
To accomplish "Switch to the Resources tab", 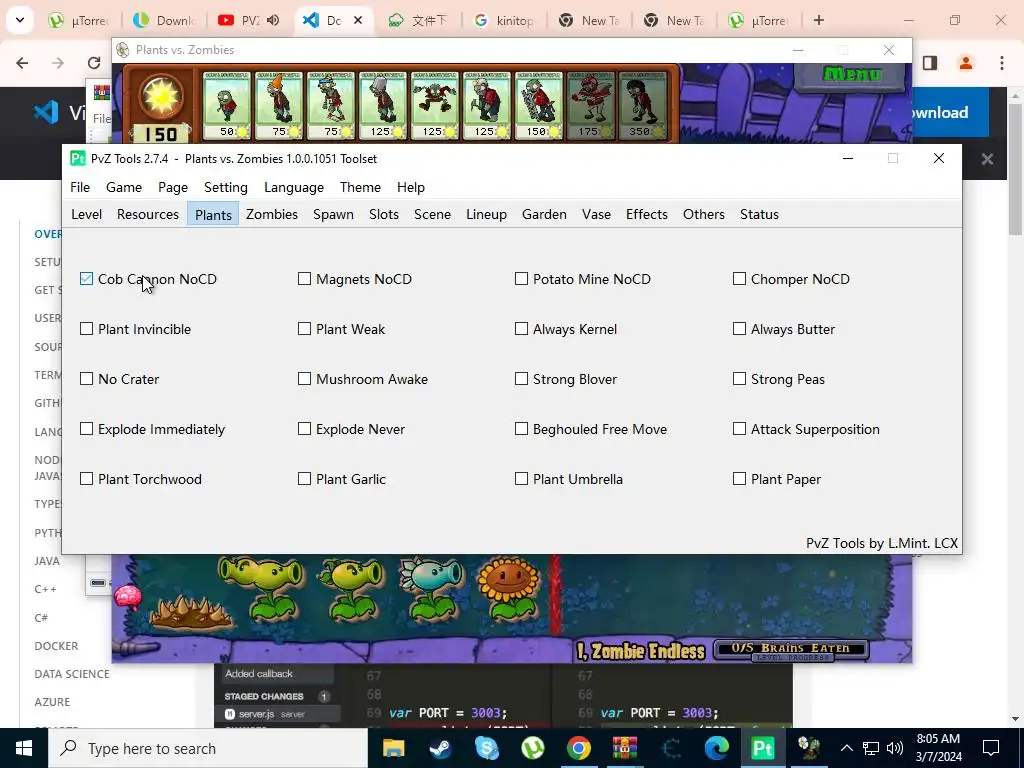I will click(x=148, y=214).
